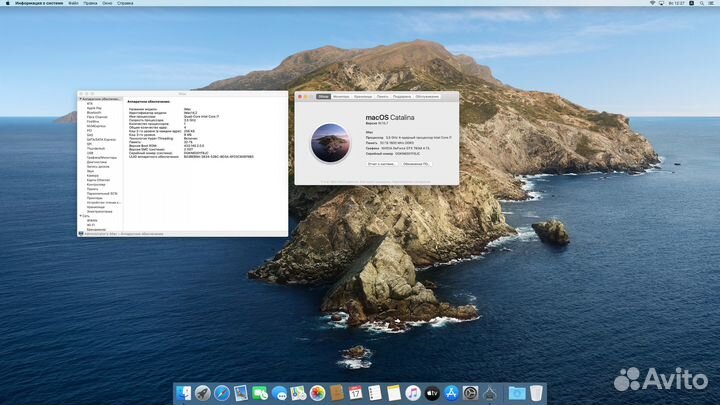Click the macOS Catalina round logo image
Image resolution: width=720 pixels, height=405 pixels.
(330, 143)
